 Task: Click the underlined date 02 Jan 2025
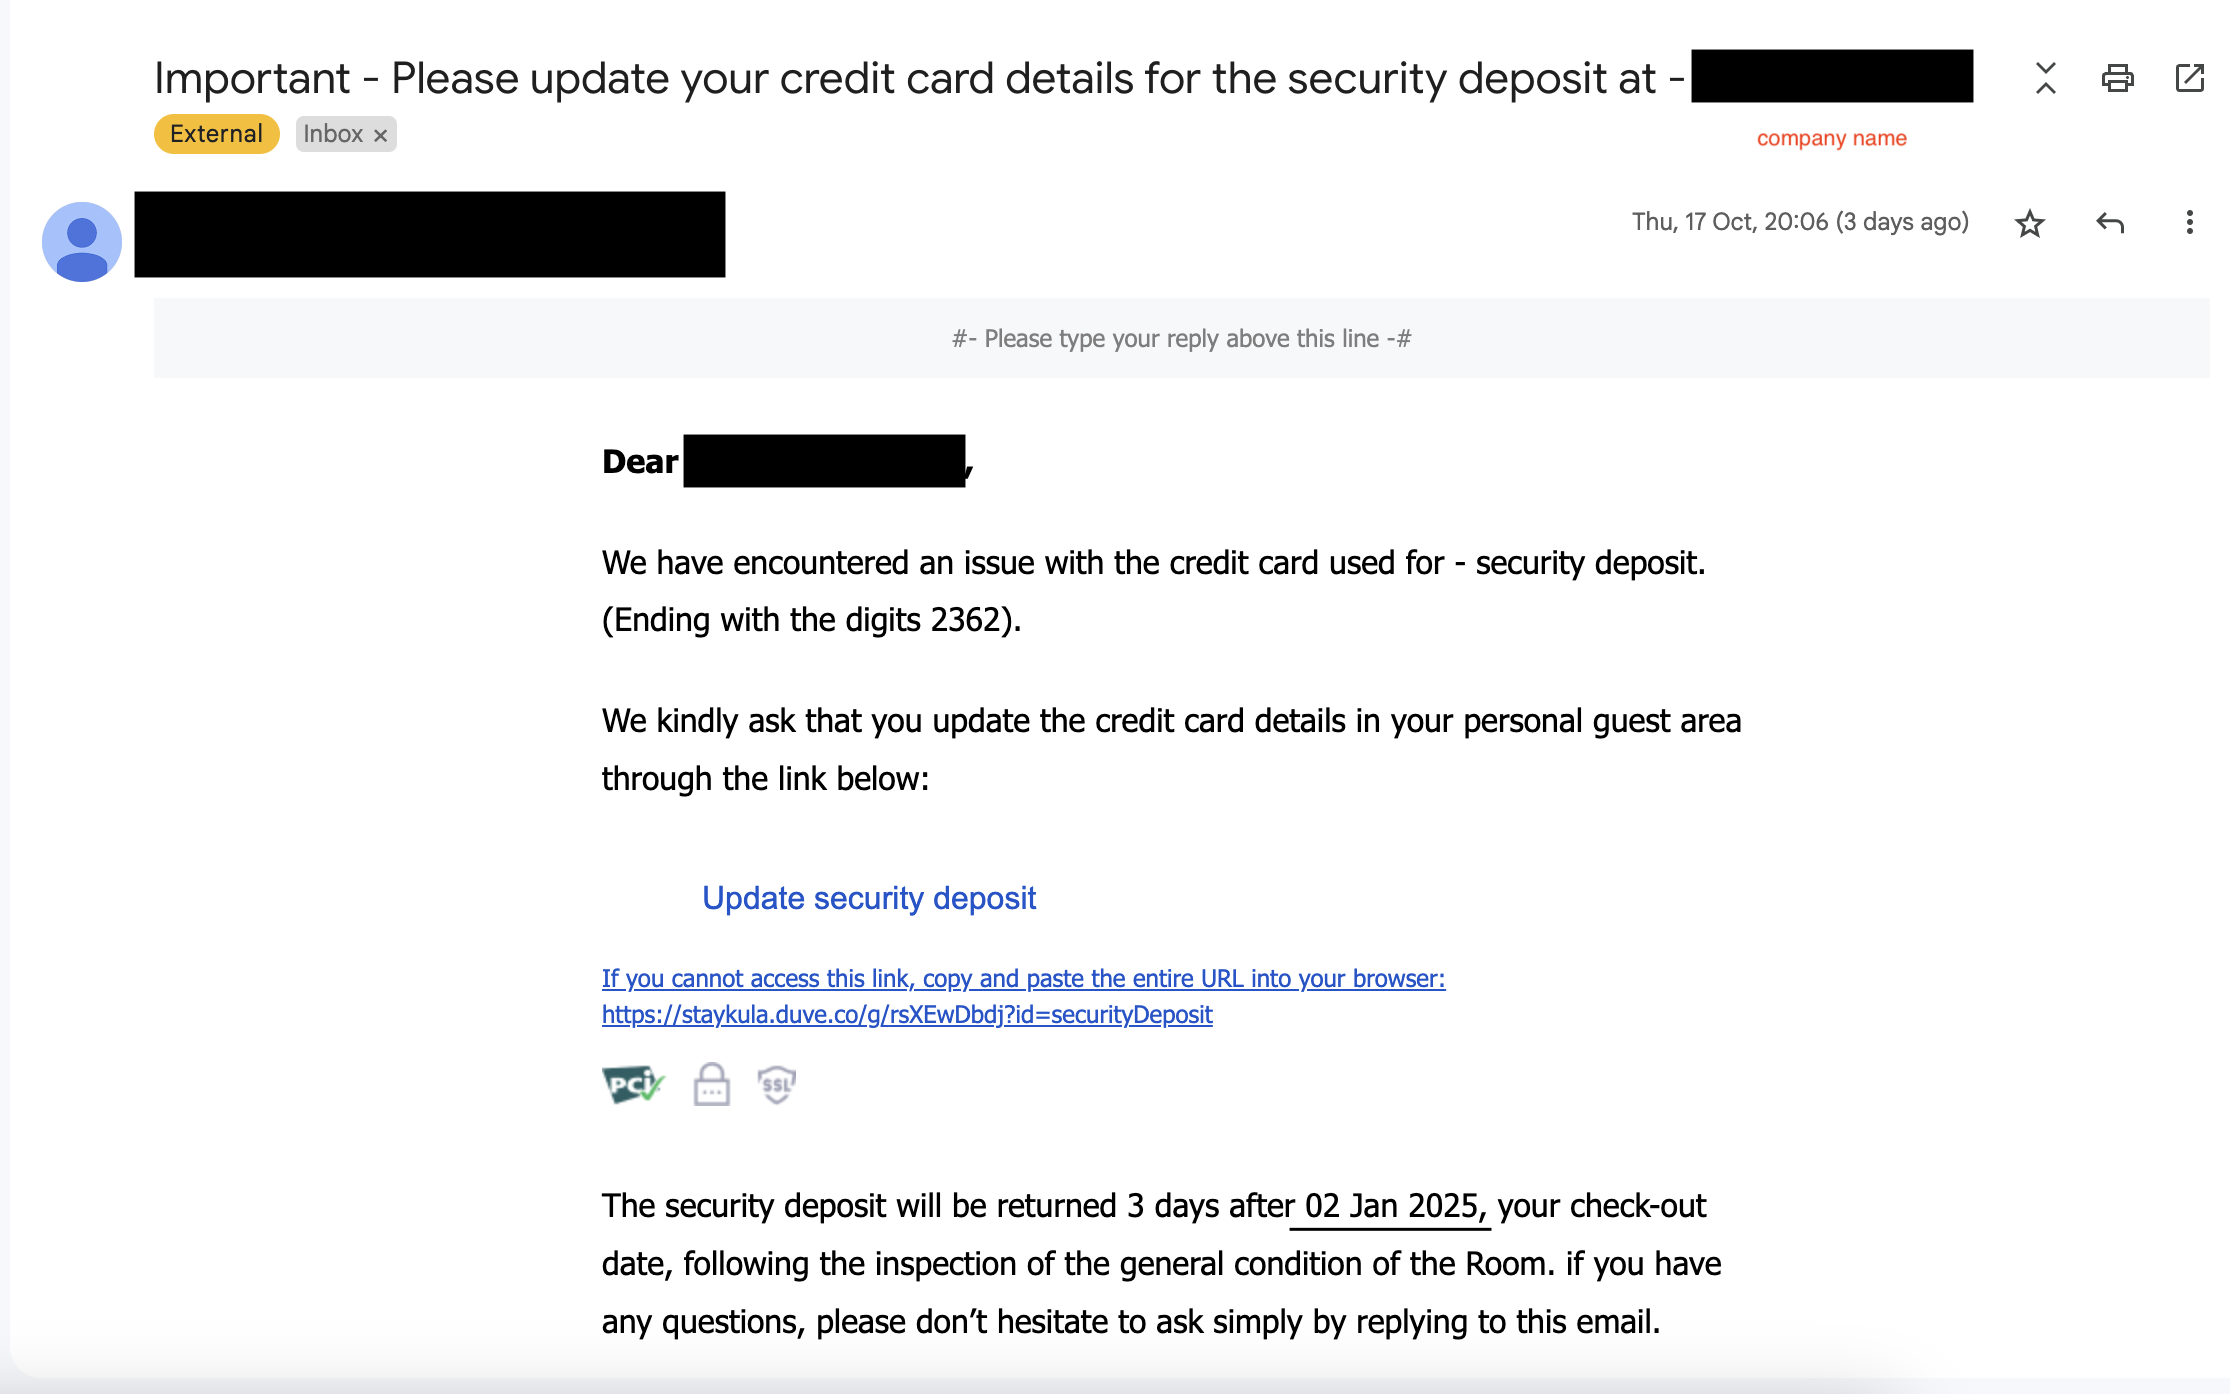1390,1206
